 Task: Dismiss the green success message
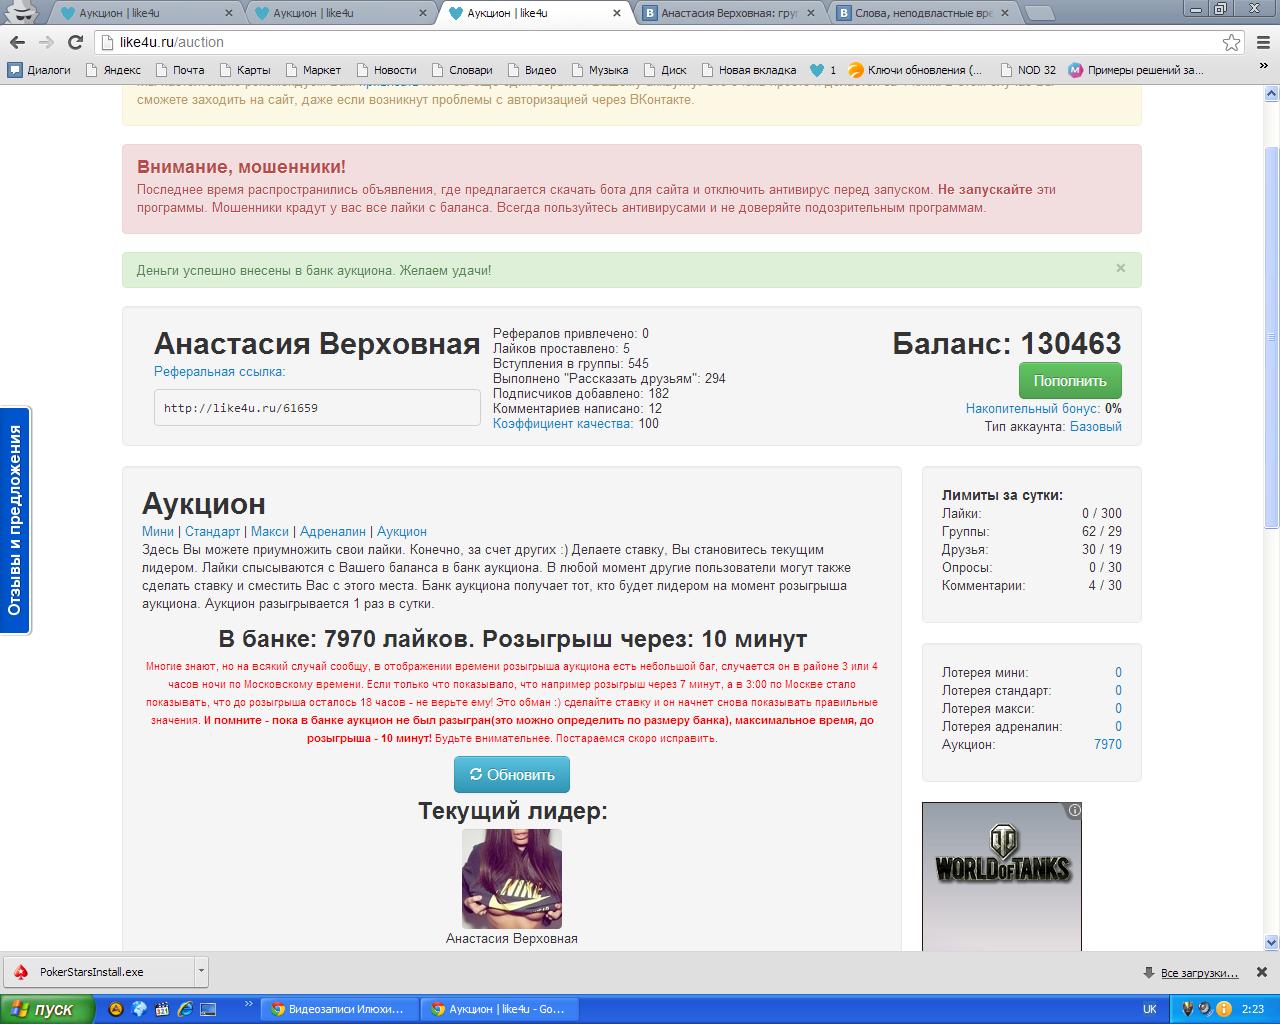point(1120,268)
